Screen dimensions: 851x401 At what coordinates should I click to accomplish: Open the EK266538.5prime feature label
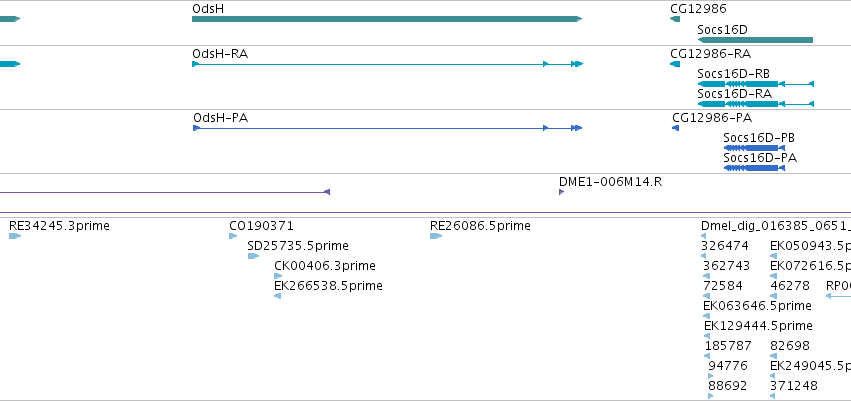coord(328,285)
